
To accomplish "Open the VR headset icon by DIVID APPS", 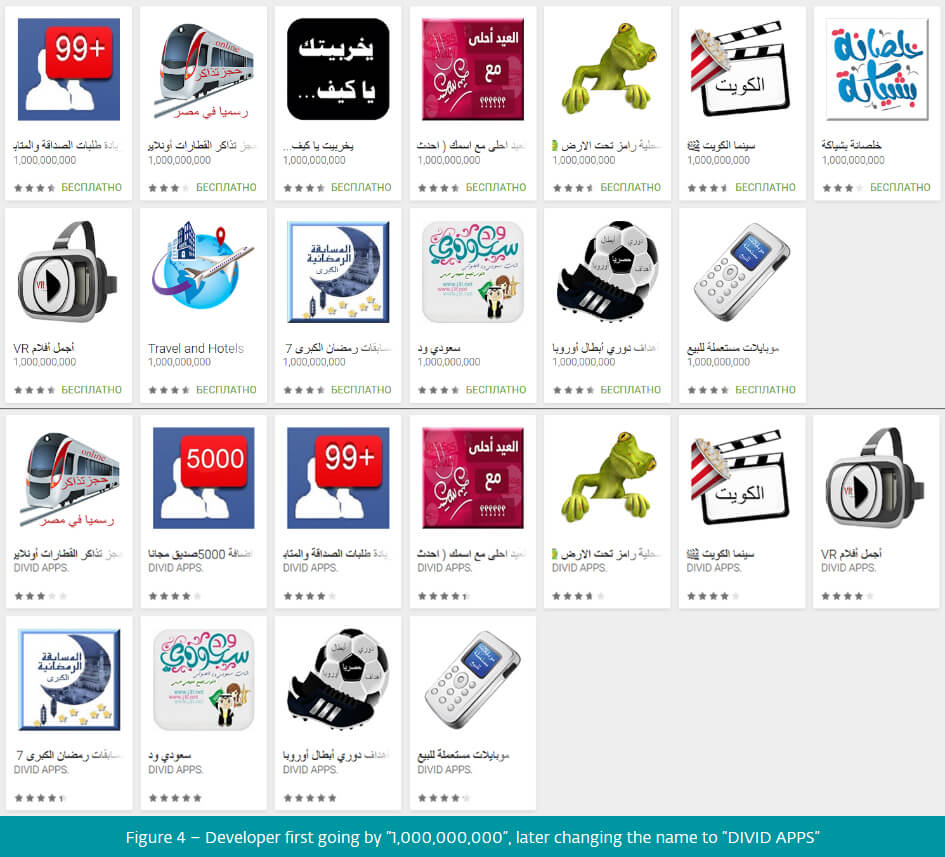I will pyautogui.click(x=876, y=478).
